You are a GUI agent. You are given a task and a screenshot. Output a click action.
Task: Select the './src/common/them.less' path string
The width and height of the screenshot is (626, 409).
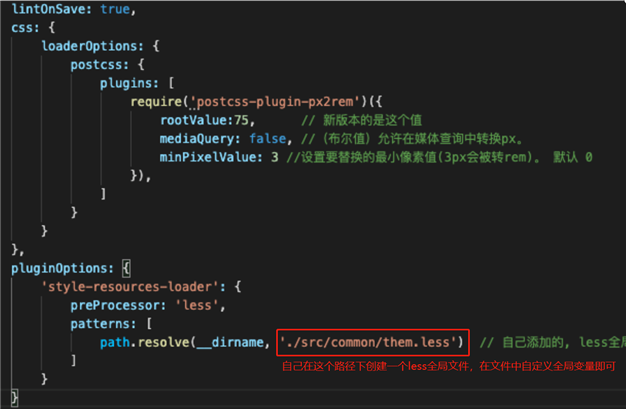(x=368, y=342)
